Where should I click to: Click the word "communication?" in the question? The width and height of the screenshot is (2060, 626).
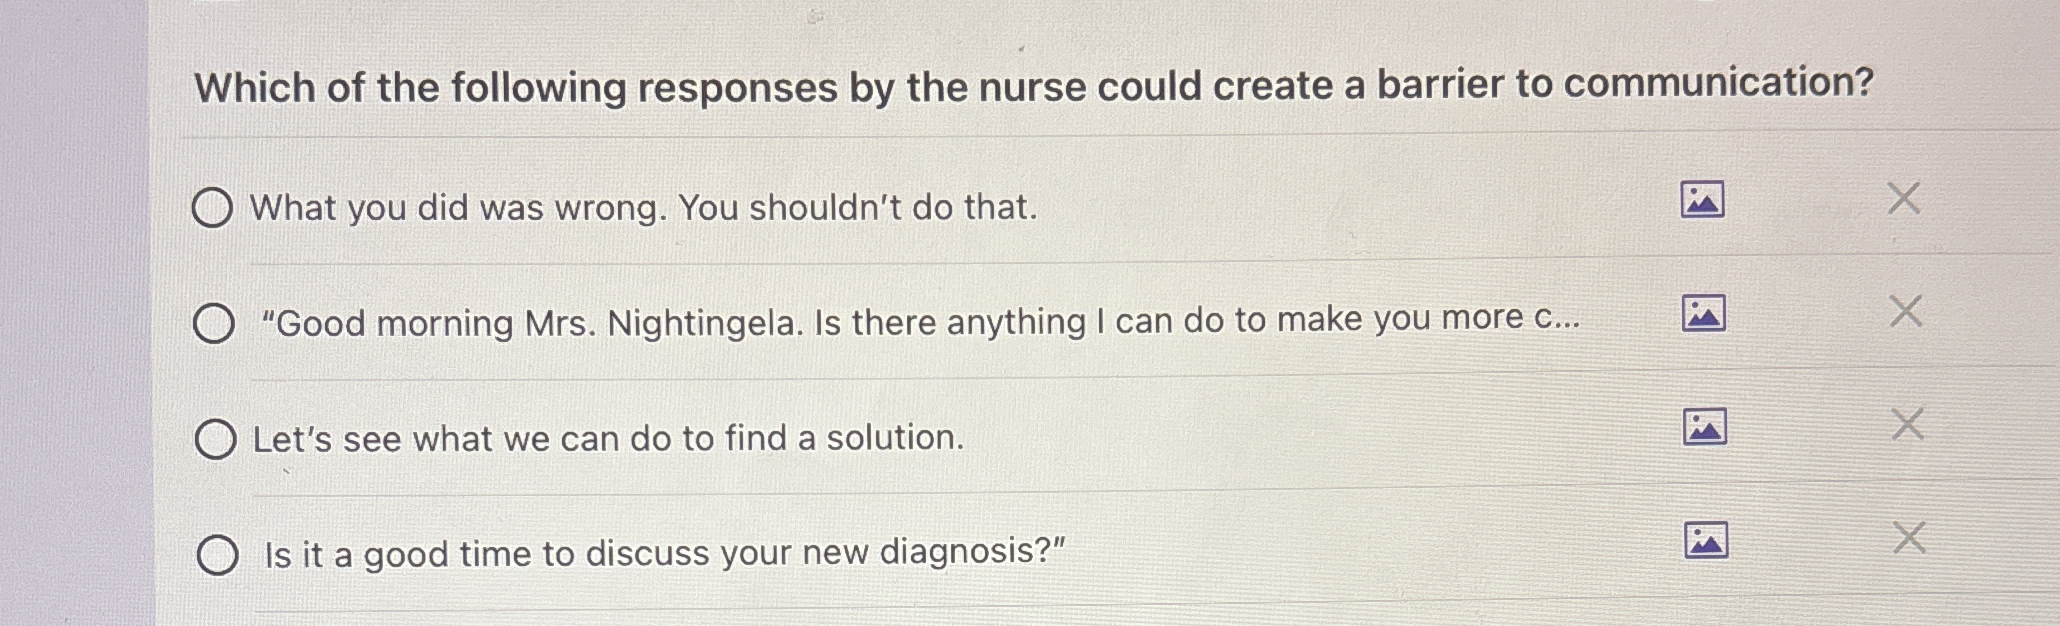point(1718,82)
